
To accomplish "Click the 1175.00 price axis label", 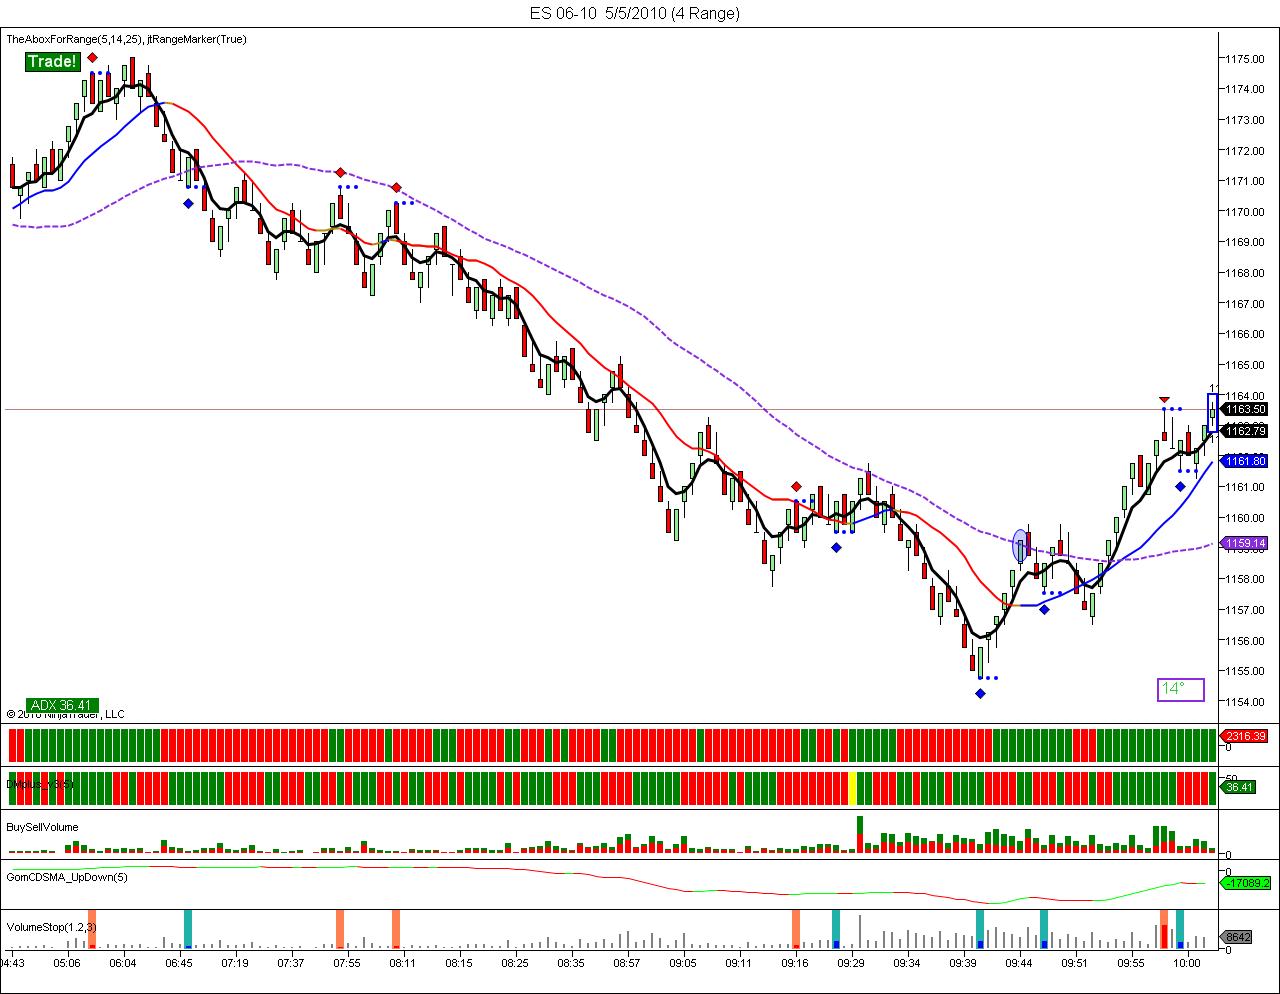I will (x=1246, y=58).
